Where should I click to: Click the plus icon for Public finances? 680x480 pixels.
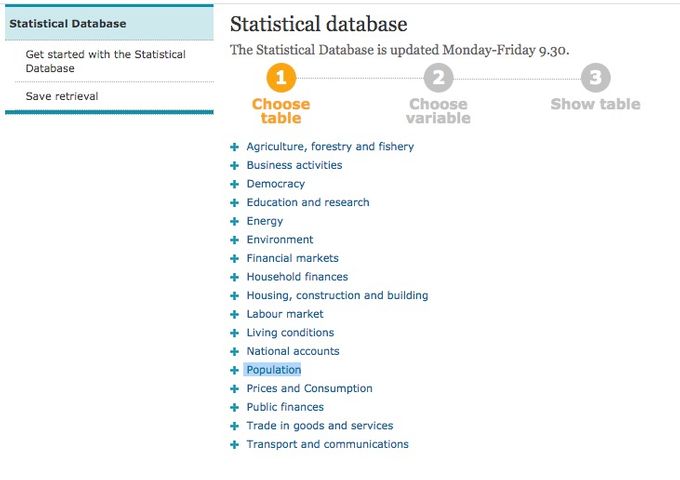pyautogui.click(x=234, y=408)
